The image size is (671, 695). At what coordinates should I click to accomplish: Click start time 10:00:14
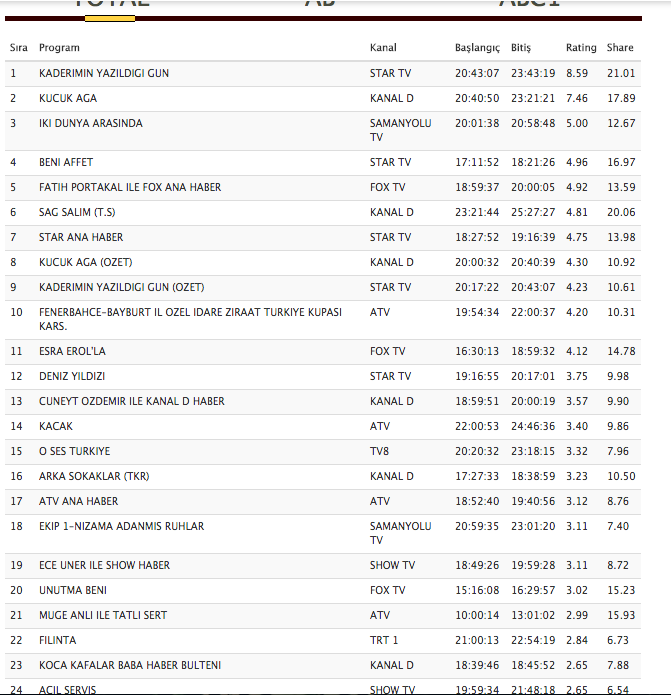[x=477, y=615]
